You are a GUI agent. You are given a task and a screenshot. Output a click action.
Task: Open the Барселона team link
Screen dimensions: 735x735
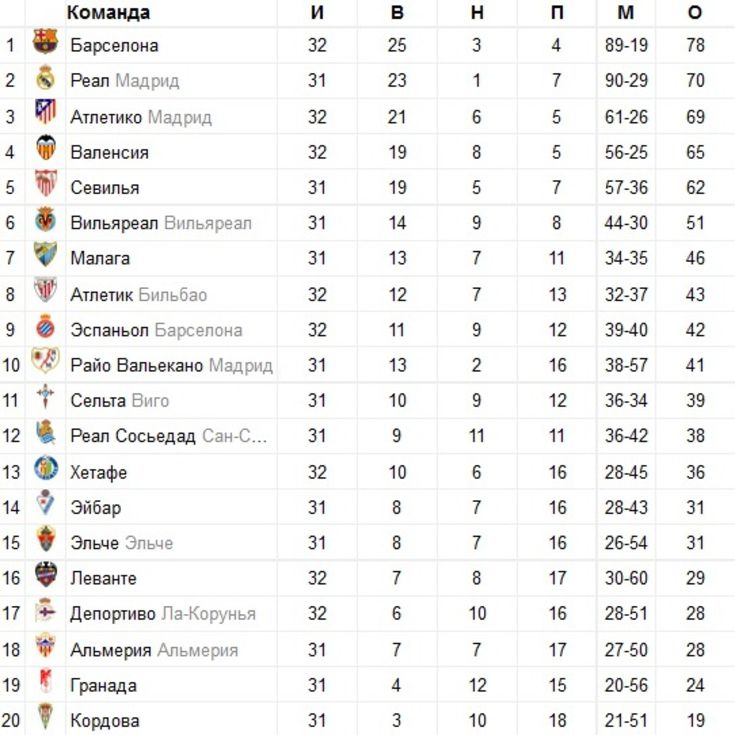(x=114, y=45)
